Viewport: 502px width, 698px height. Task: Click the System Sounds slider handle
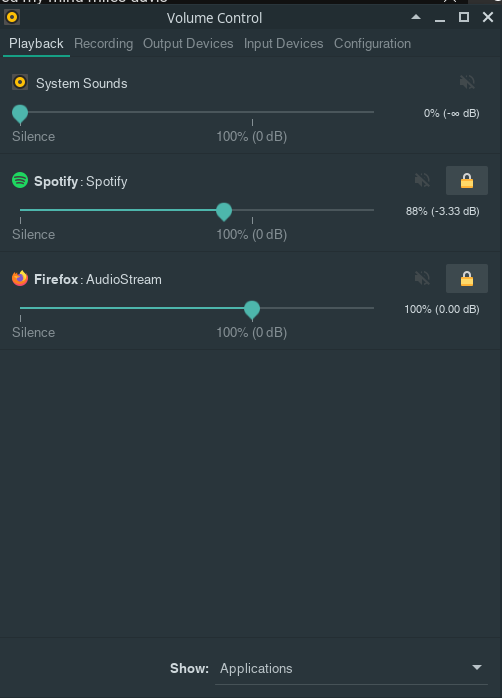point(20,114)
